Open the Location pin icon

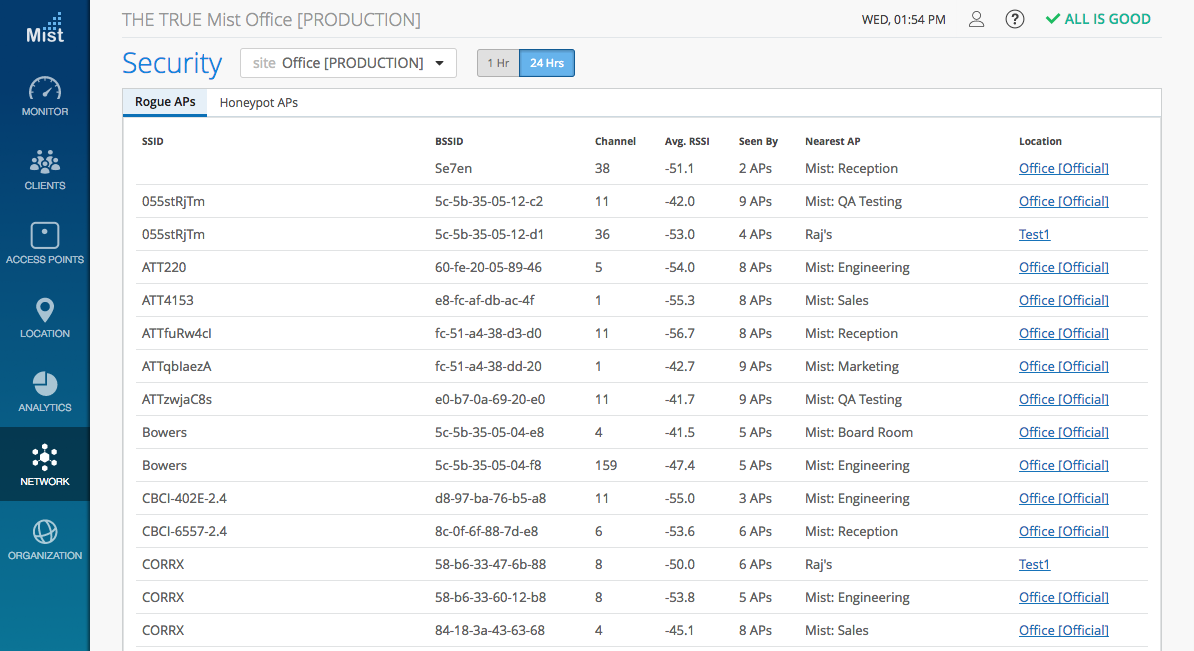point(45,311)
